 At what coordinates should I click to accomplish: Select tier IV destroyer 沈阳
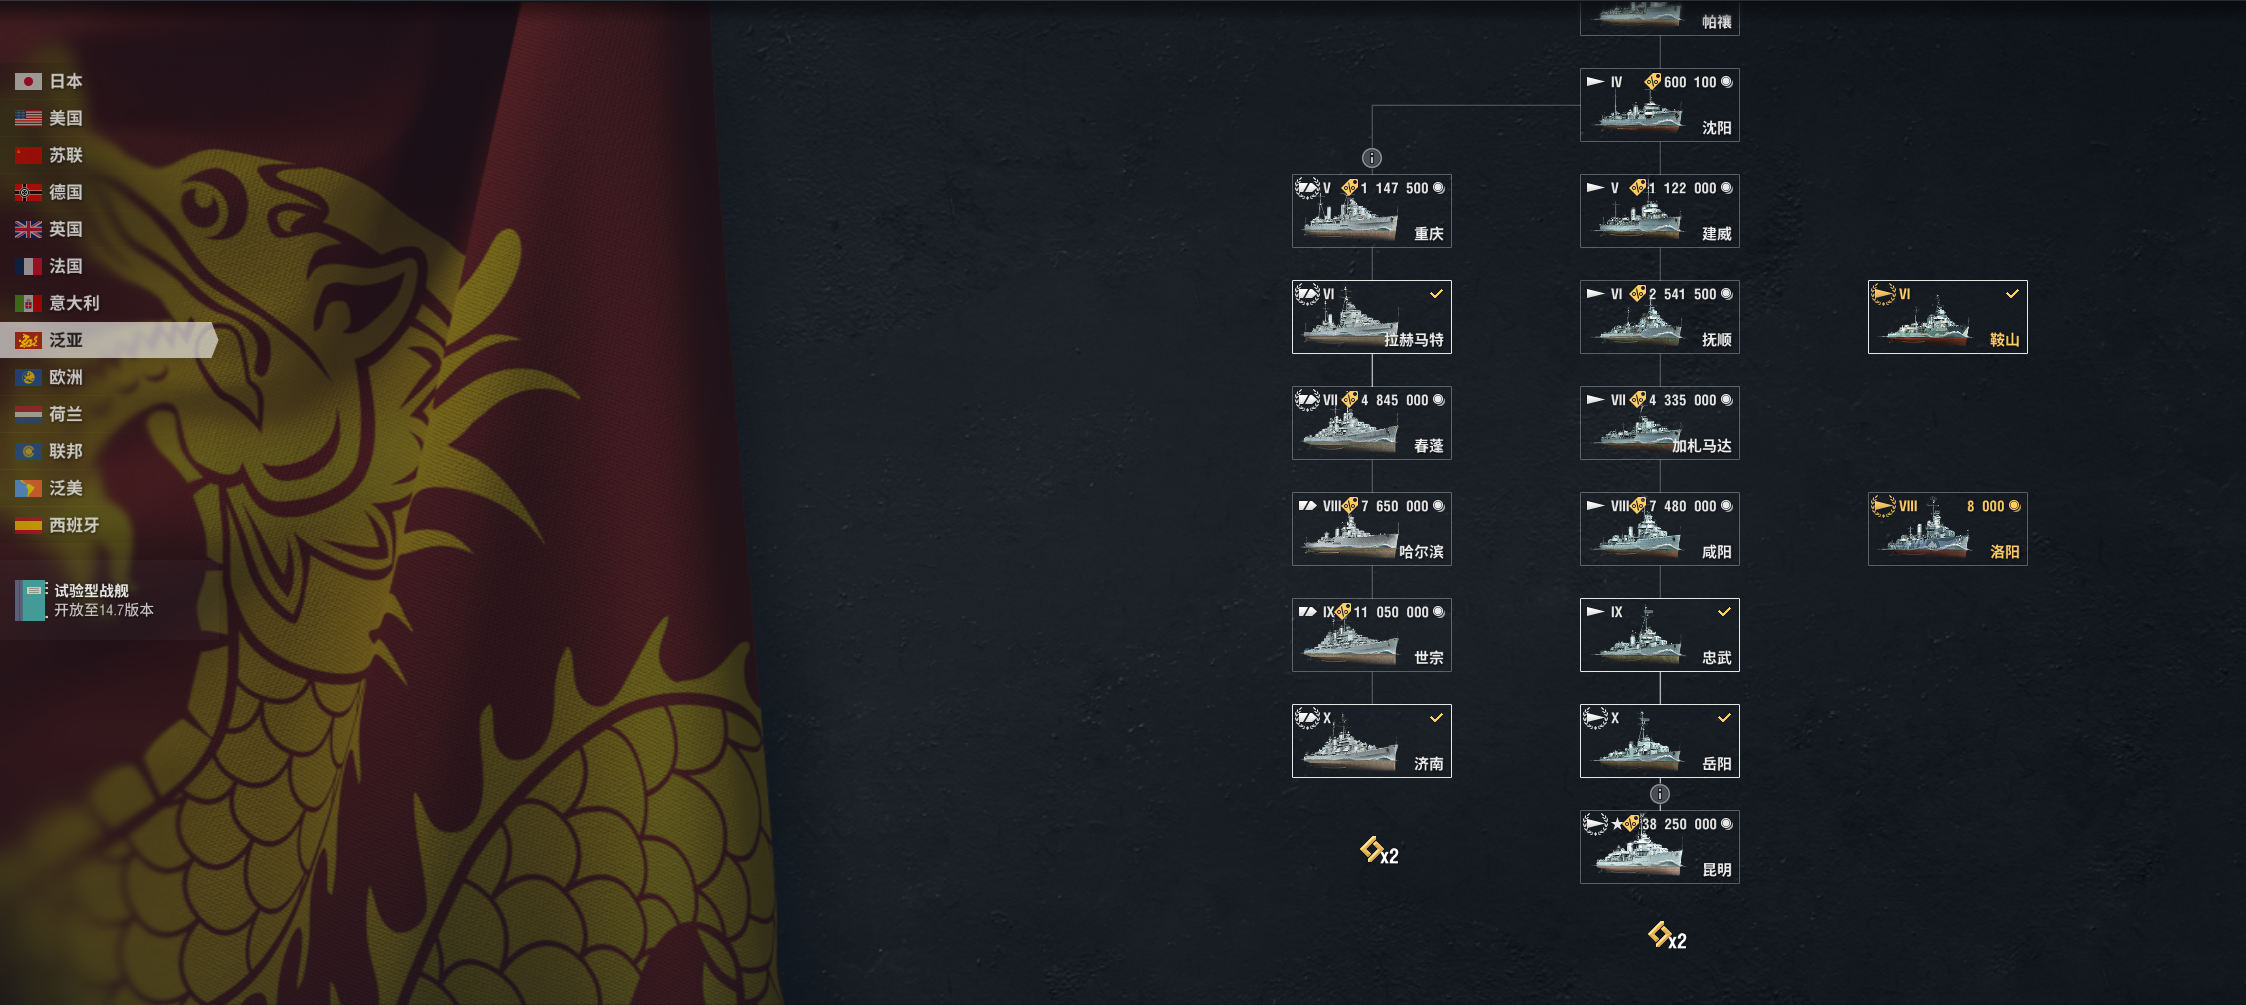click(1660, 105)
